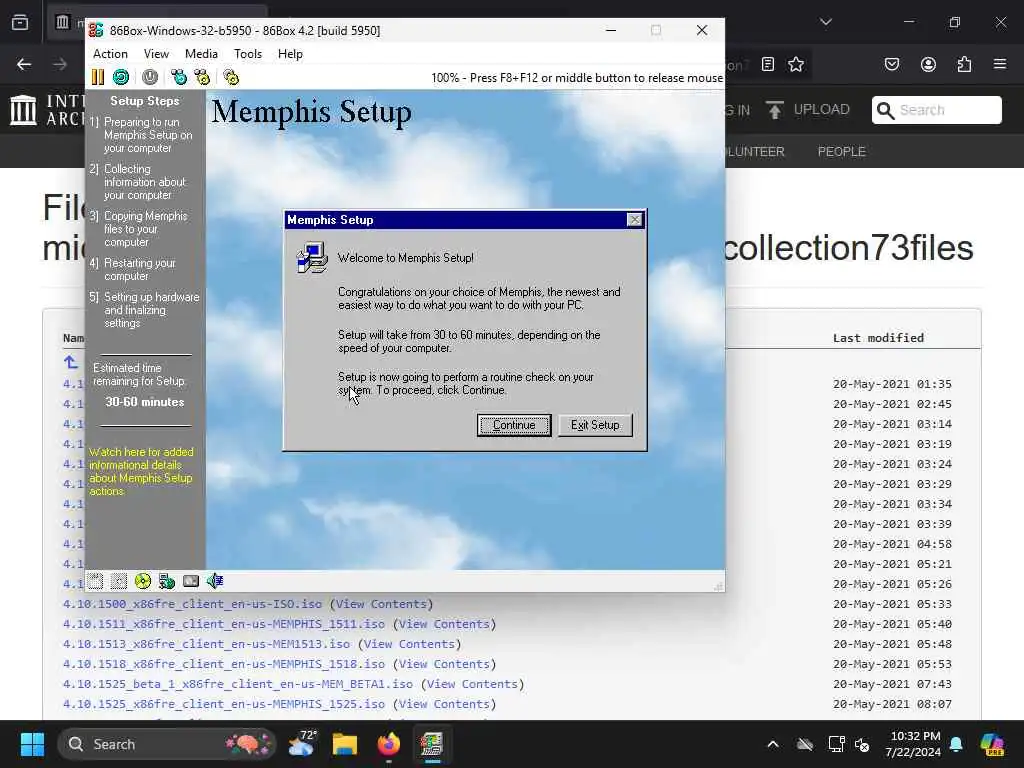View Contents of MEMPHIS_1511.iso

[444, 624]
